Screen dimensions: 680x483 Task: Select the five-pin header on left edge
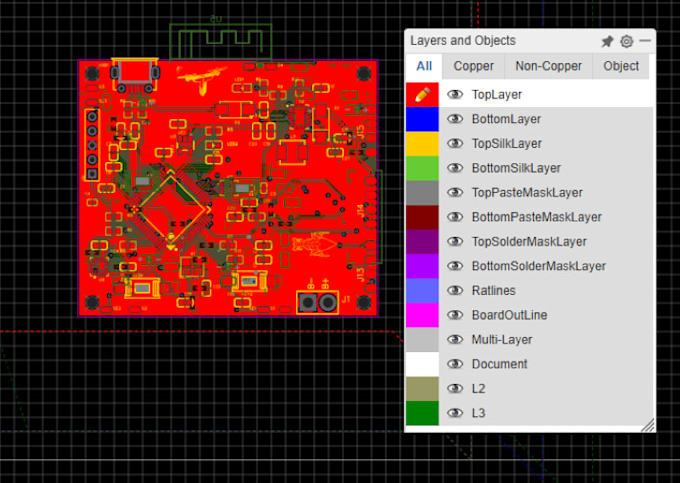92,145
